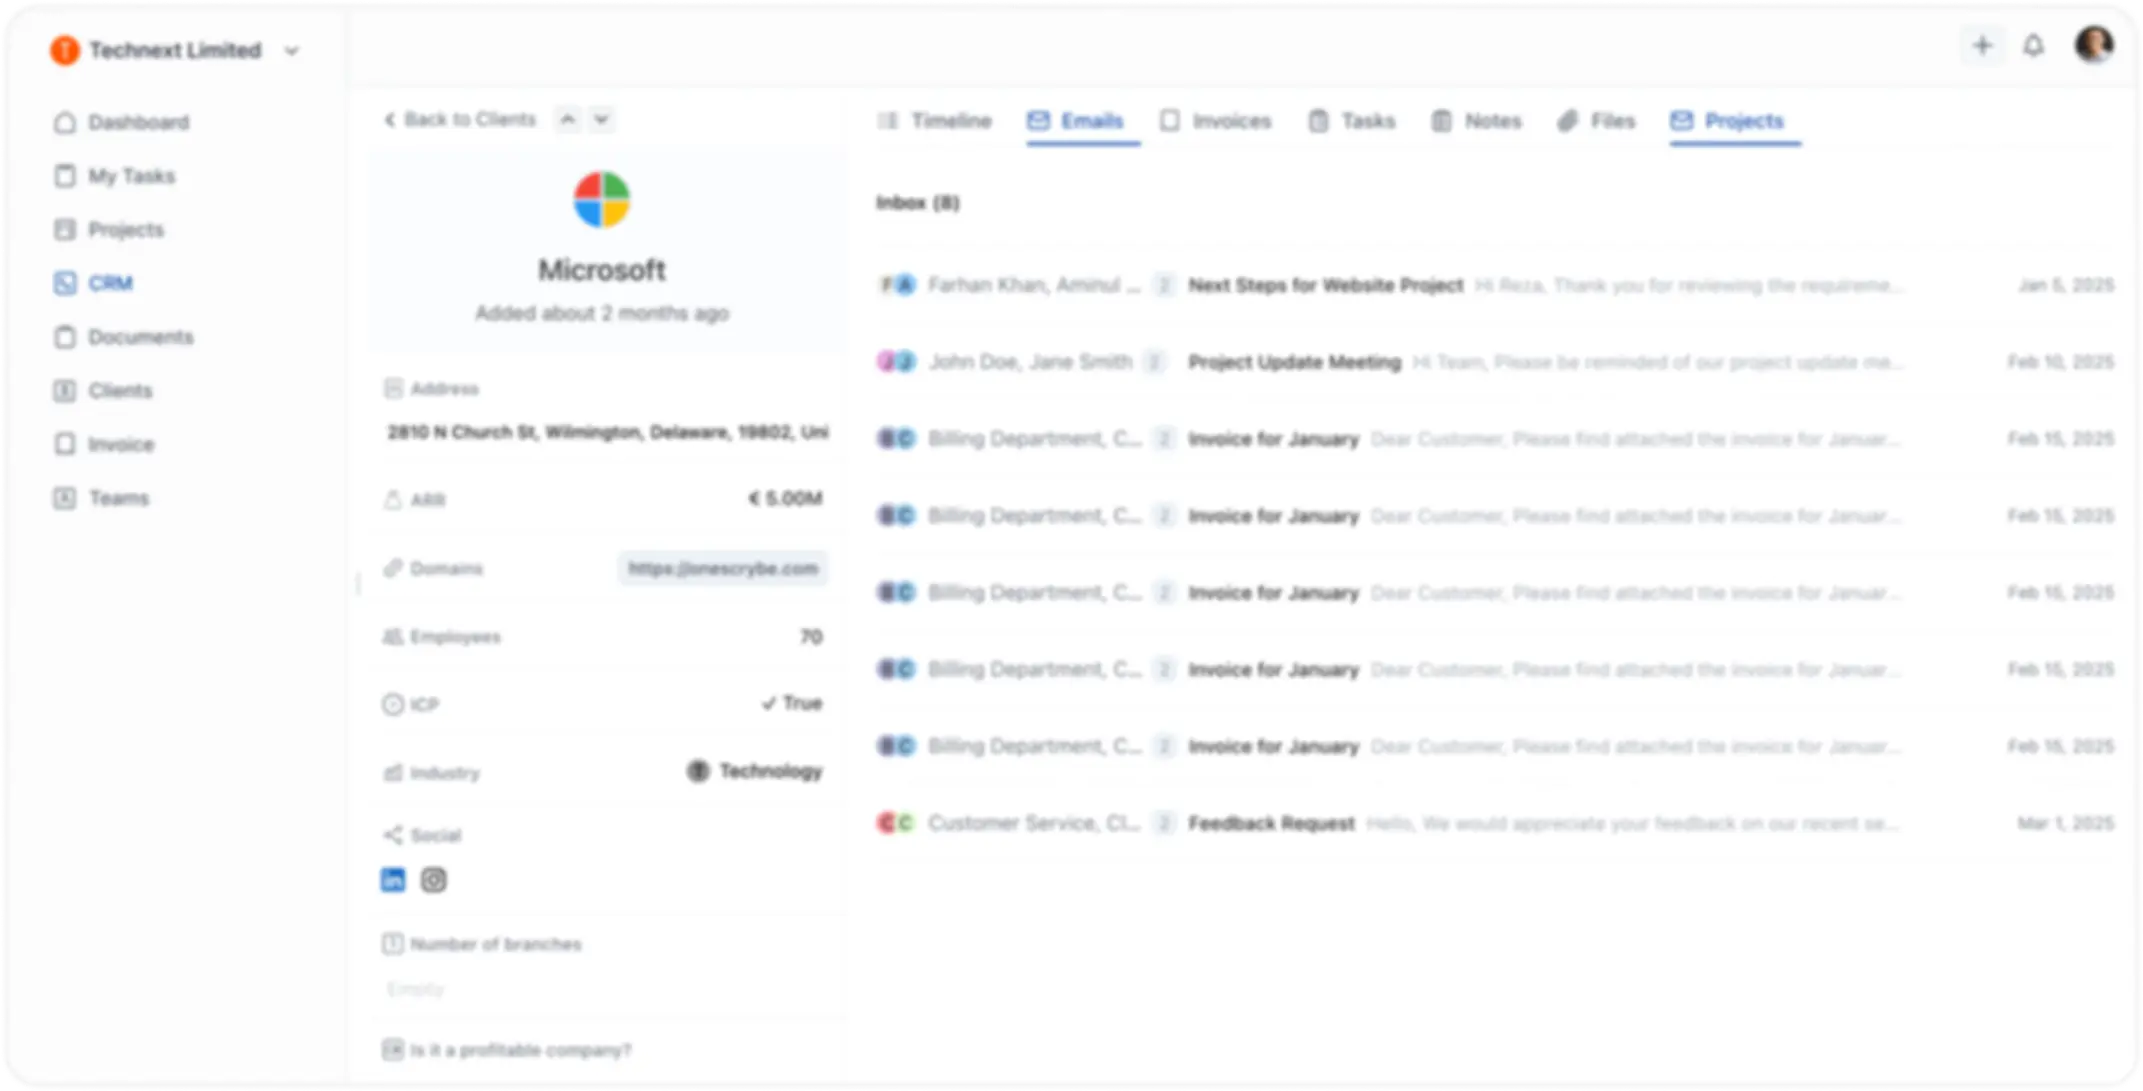Click the orange Technext Limited logo
The width and height of the screenshot is (2143, 1091).
point(65,50)
